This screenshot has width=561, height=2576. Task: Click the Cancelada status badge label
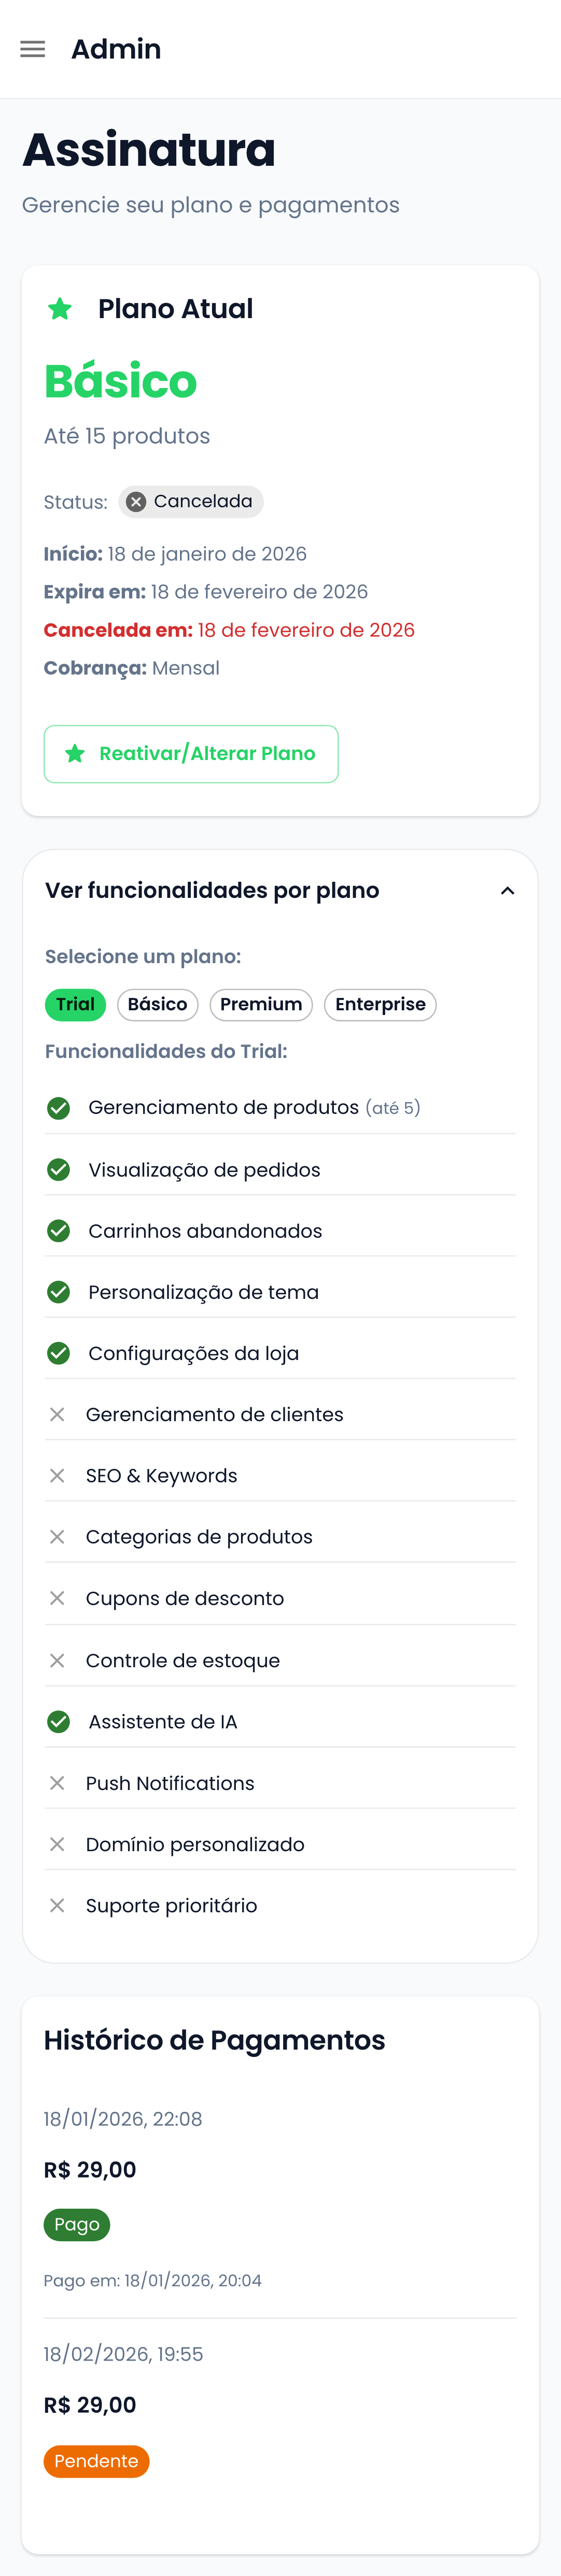pos(202,502)
